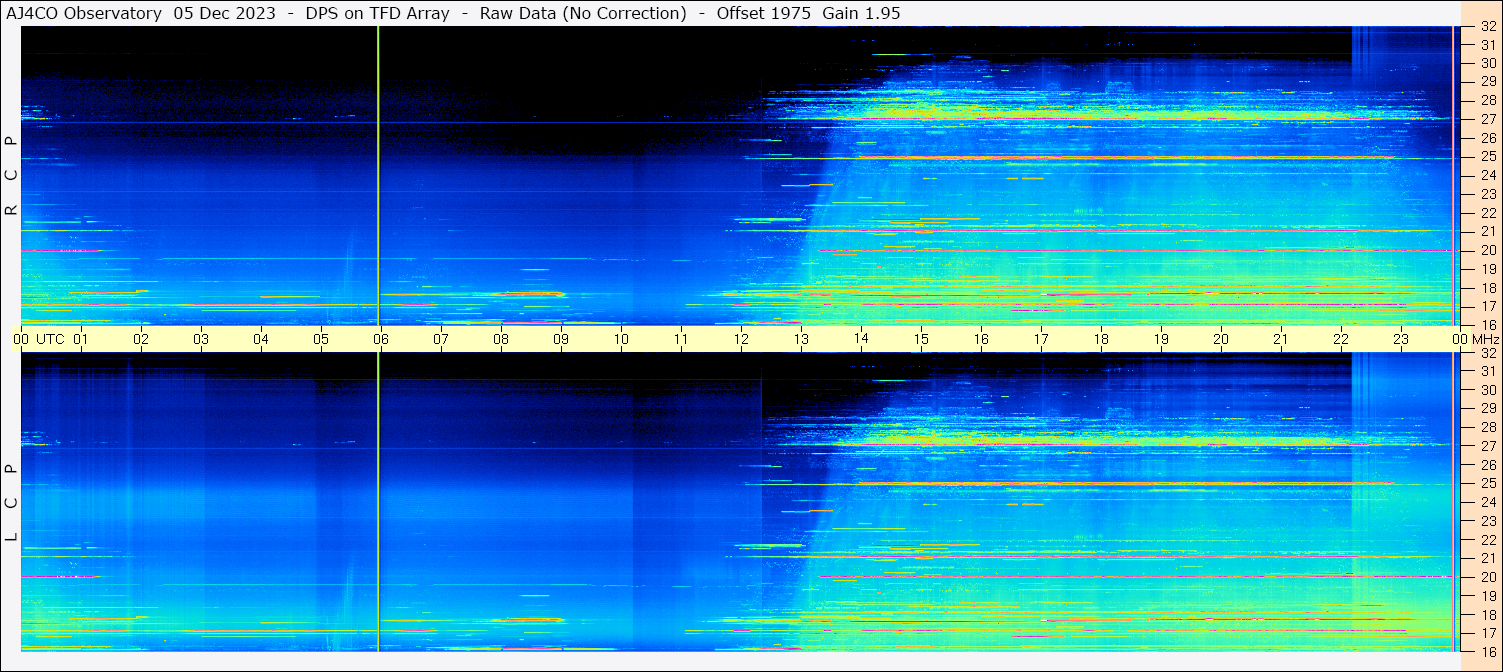
Task: Click 27 MHz label on LCP scale
Action: 1487,446
